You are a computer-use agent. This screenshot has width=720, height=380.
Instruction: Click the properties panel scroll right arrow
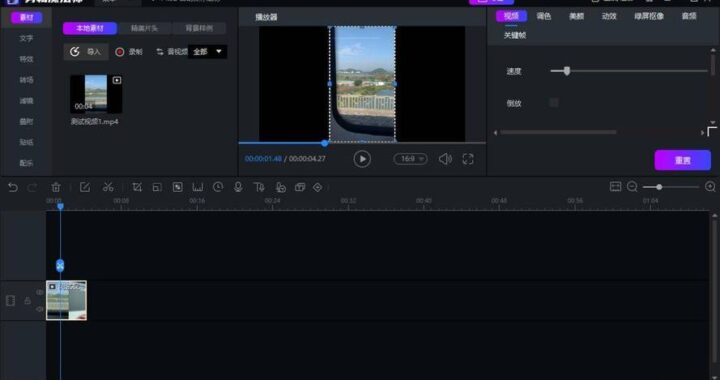click(x=703, y=133)
